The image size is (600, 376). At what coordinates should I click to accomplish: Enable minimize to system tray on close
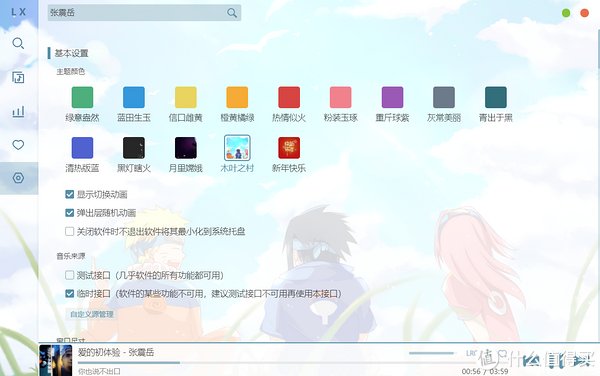click(x=69, y=231)
